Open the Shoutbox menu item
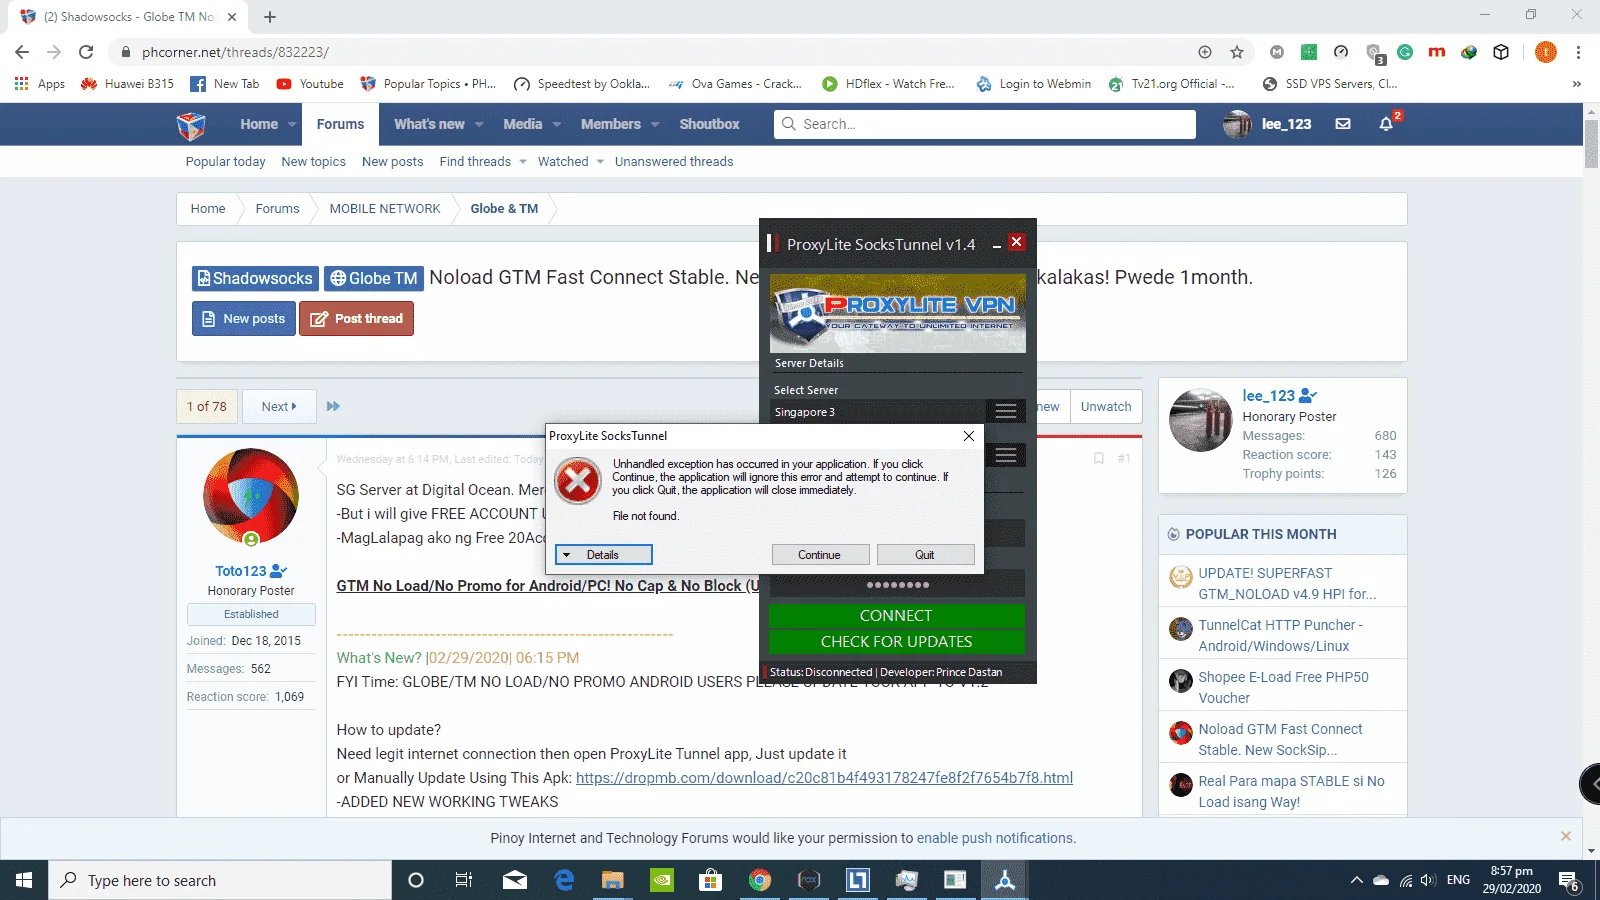The image size is (1600, 900). pos(709,124)
